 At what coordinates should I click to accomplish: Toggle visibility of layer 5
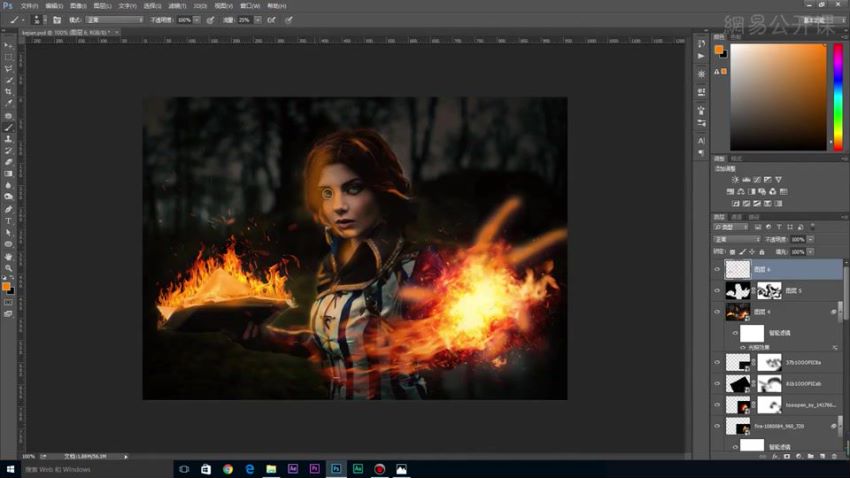(x=717, y=290)
